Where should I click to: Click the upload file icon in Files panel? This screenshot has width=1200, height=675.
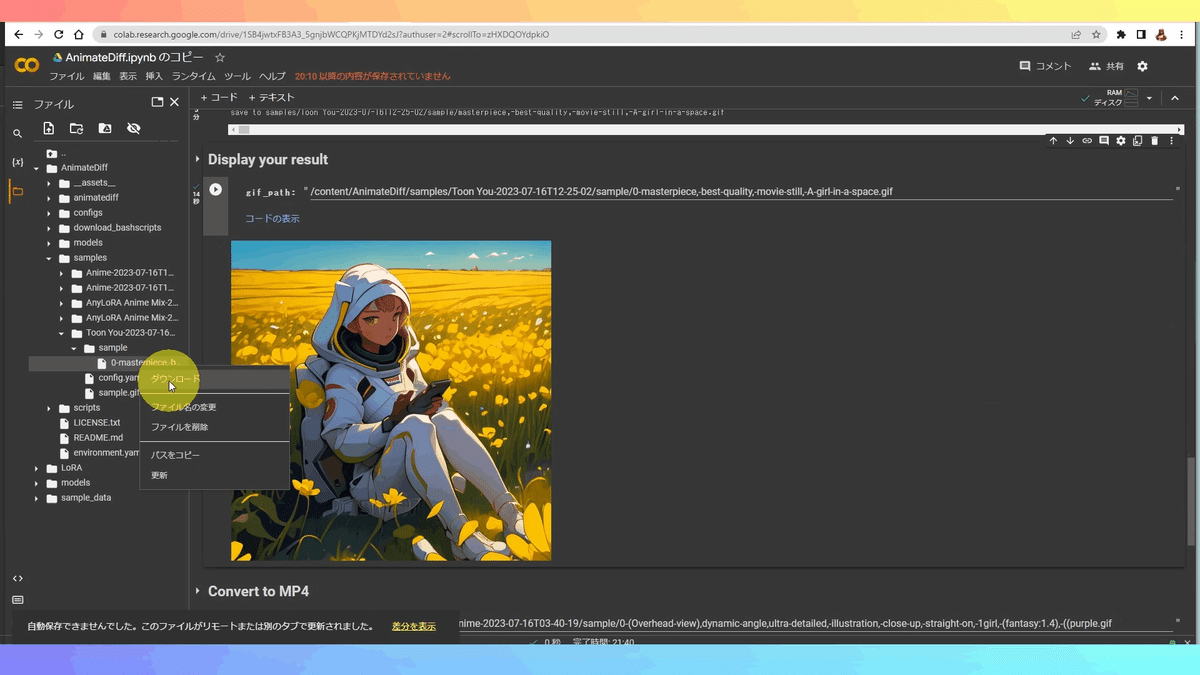(x=48, y=128)
